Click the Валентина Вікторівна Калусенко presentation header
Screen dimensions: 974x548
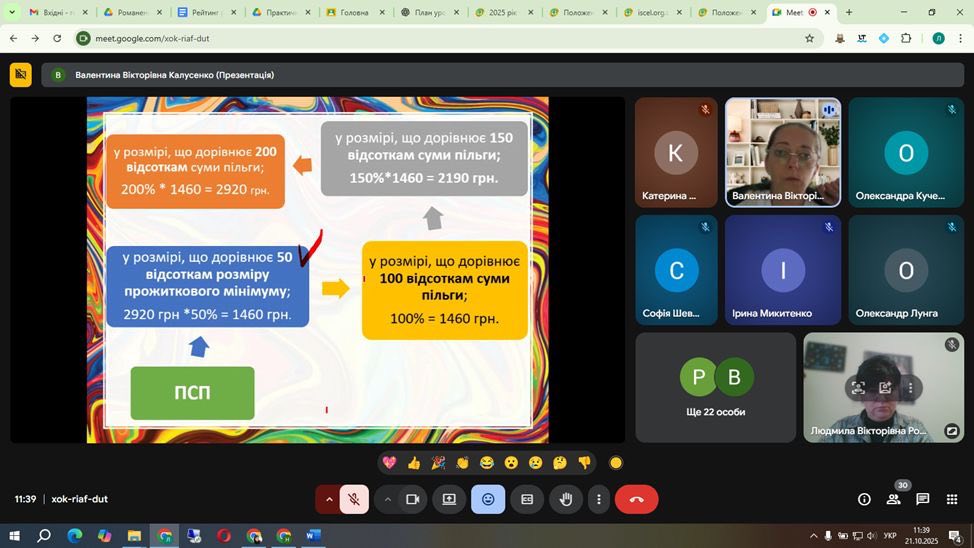point(503,75)
